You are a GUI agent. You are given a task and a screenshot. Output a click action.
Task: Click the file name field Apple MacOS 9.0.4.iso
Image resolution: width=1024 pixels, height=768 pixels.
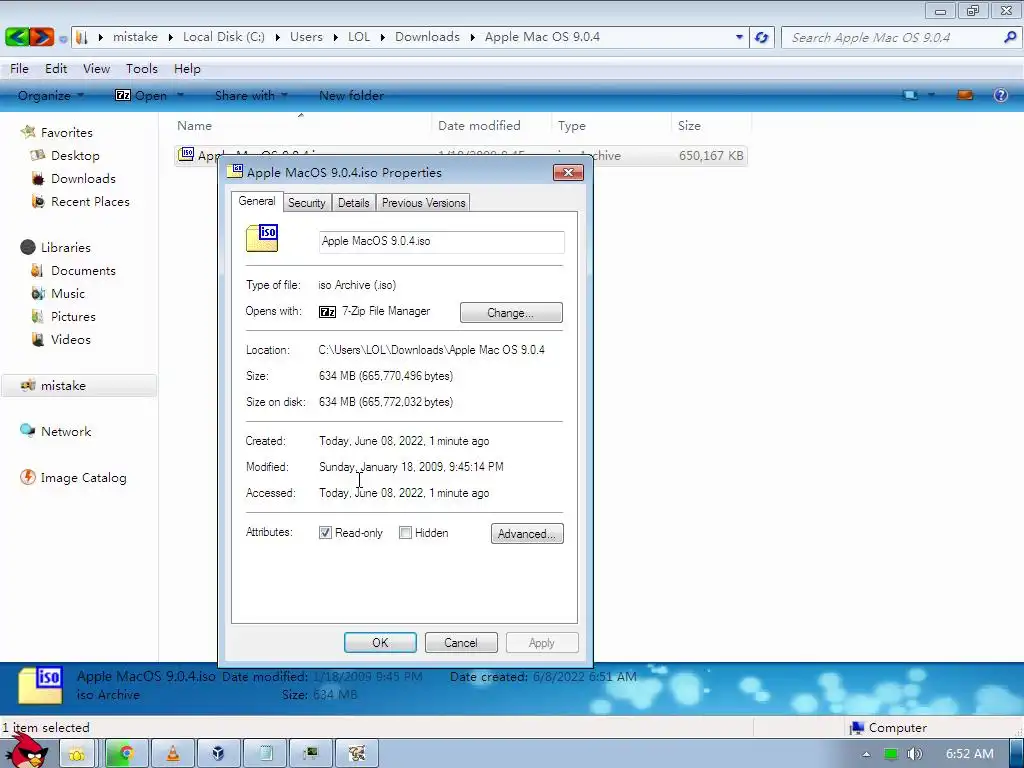(x=441, y=242)
